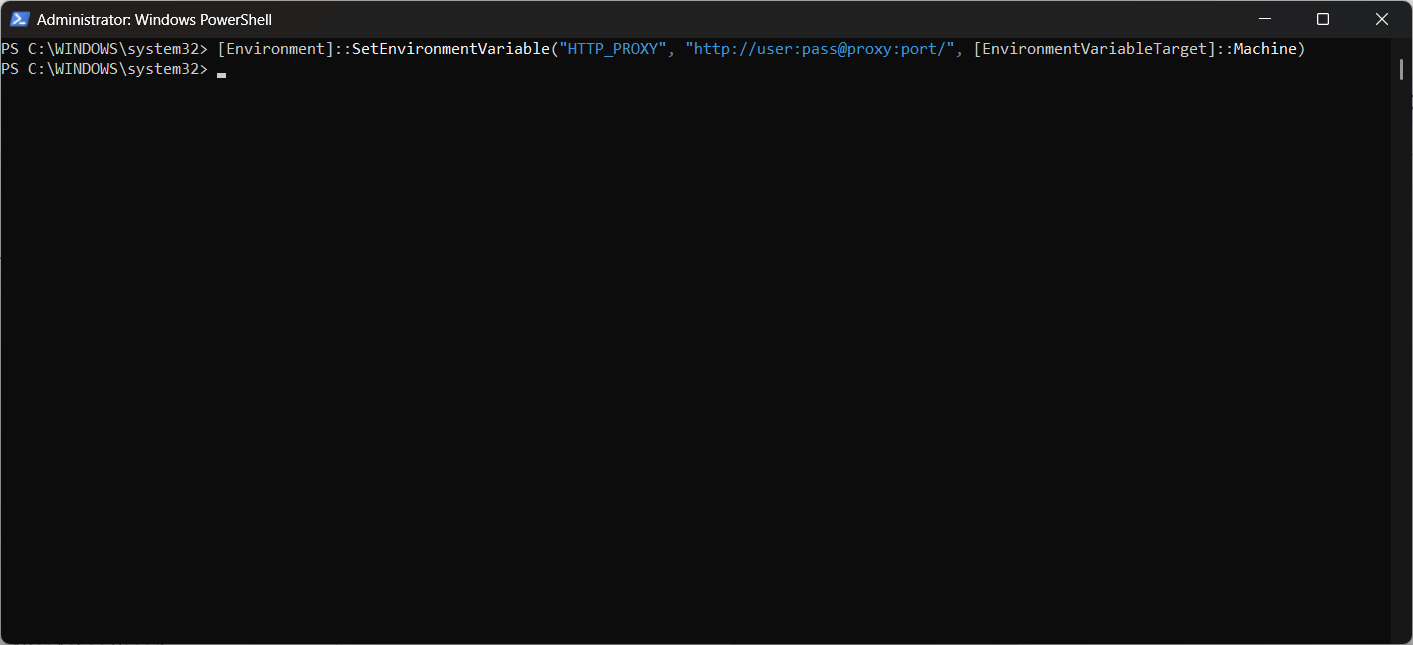Click the scrollbar track below the thumb
This screenshot has width=1413, height=645.
[1401, 350]
